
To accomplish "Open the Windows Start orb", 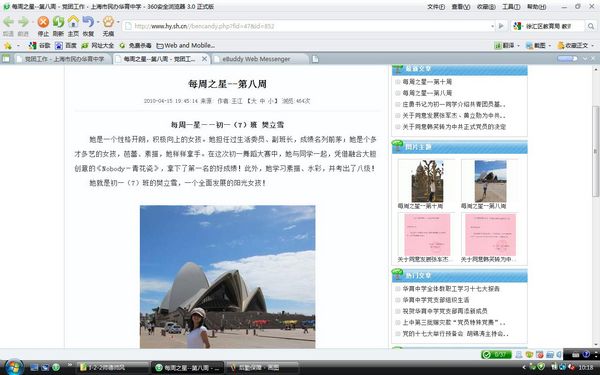I will point(13,367).
